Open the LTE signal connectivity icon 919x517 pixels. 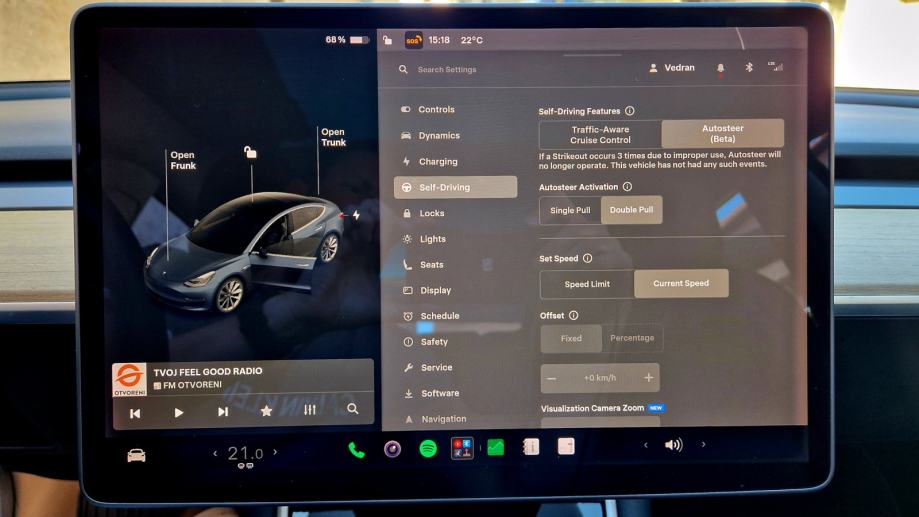(775, 67)
